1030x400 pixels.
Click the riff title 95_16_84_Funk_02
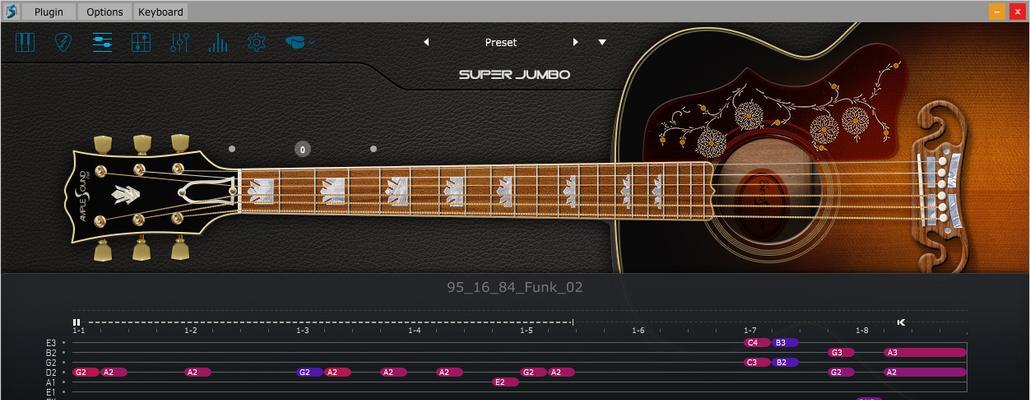(515, 287)
